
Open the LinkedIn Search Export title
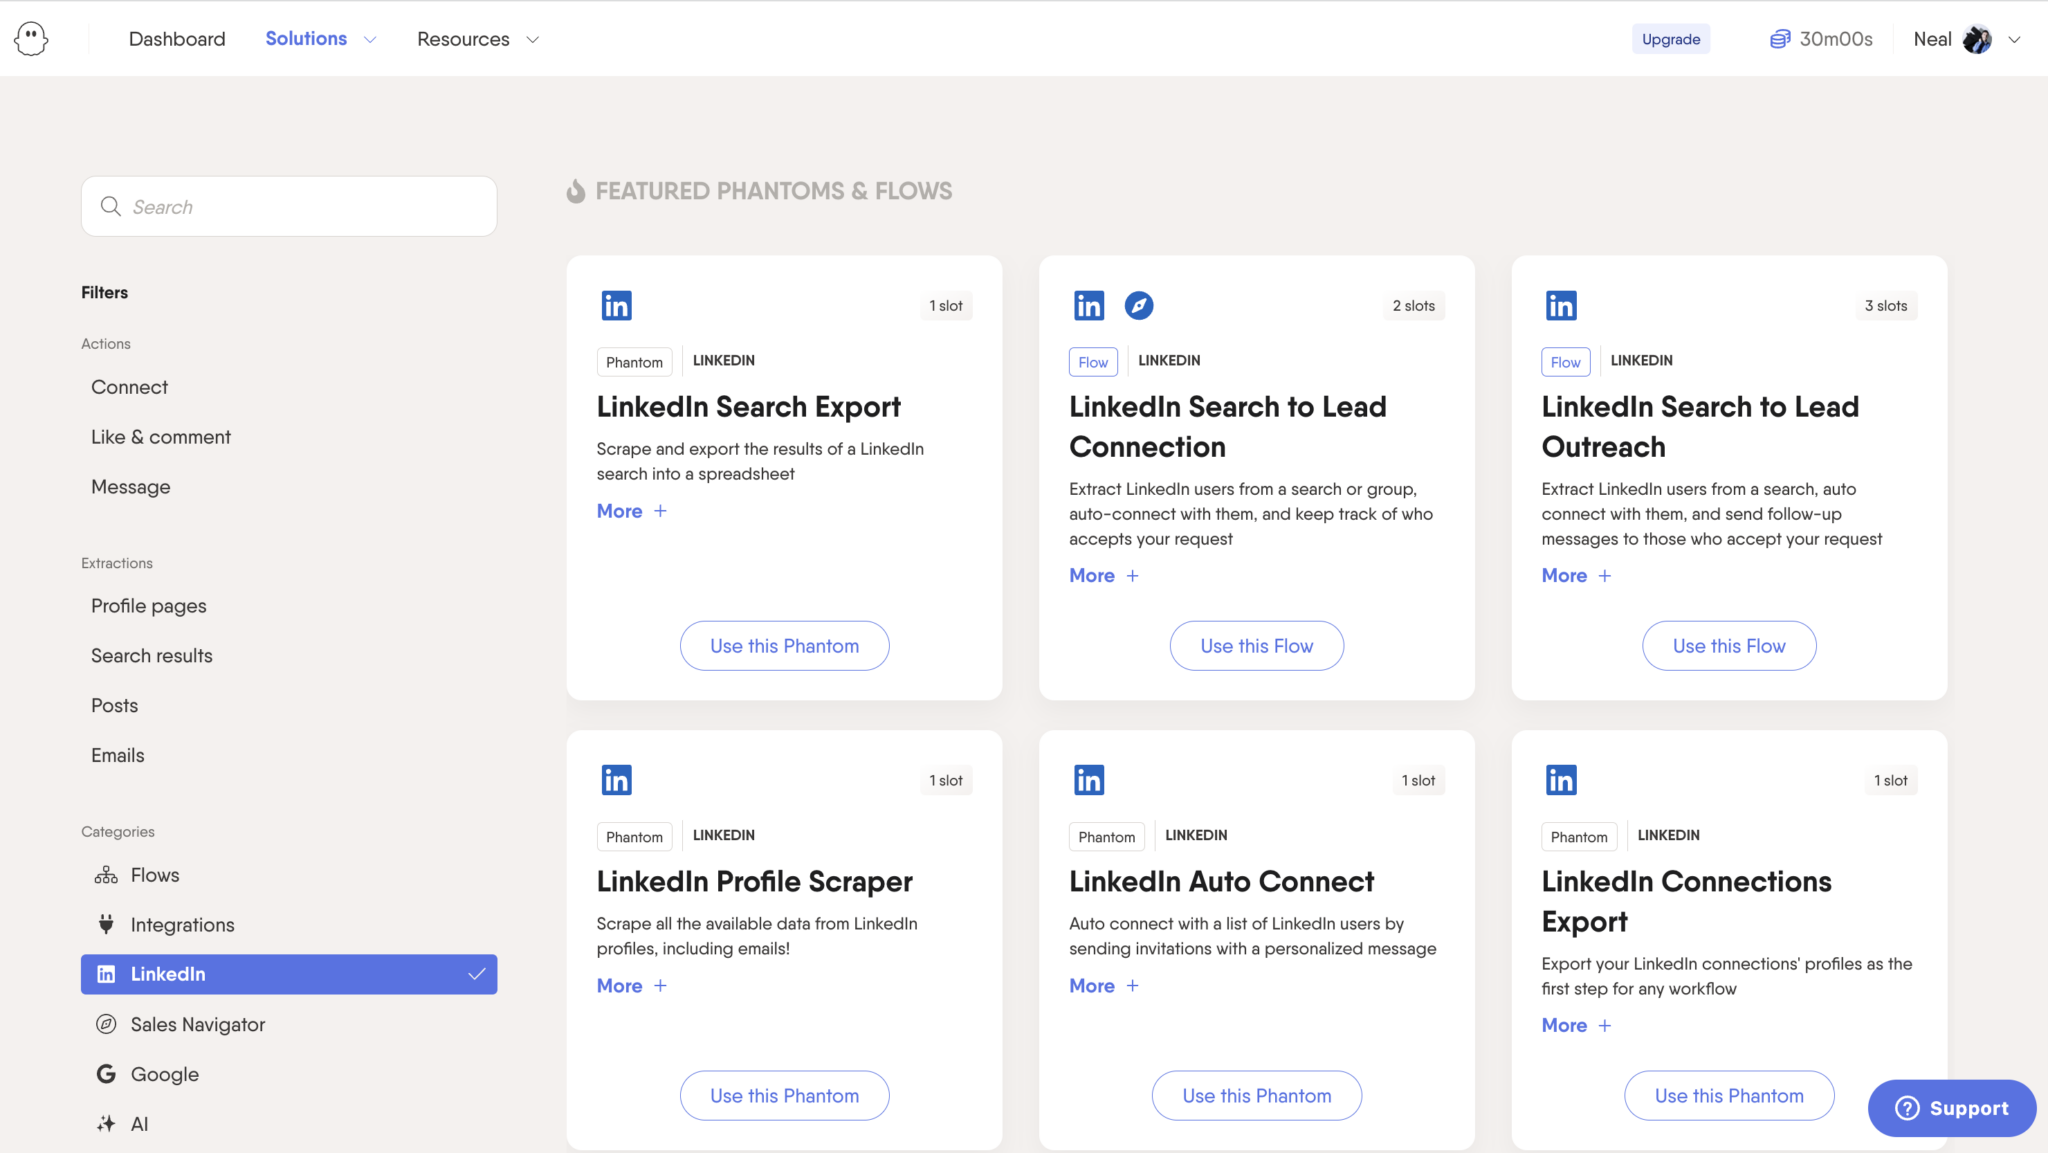749,407
